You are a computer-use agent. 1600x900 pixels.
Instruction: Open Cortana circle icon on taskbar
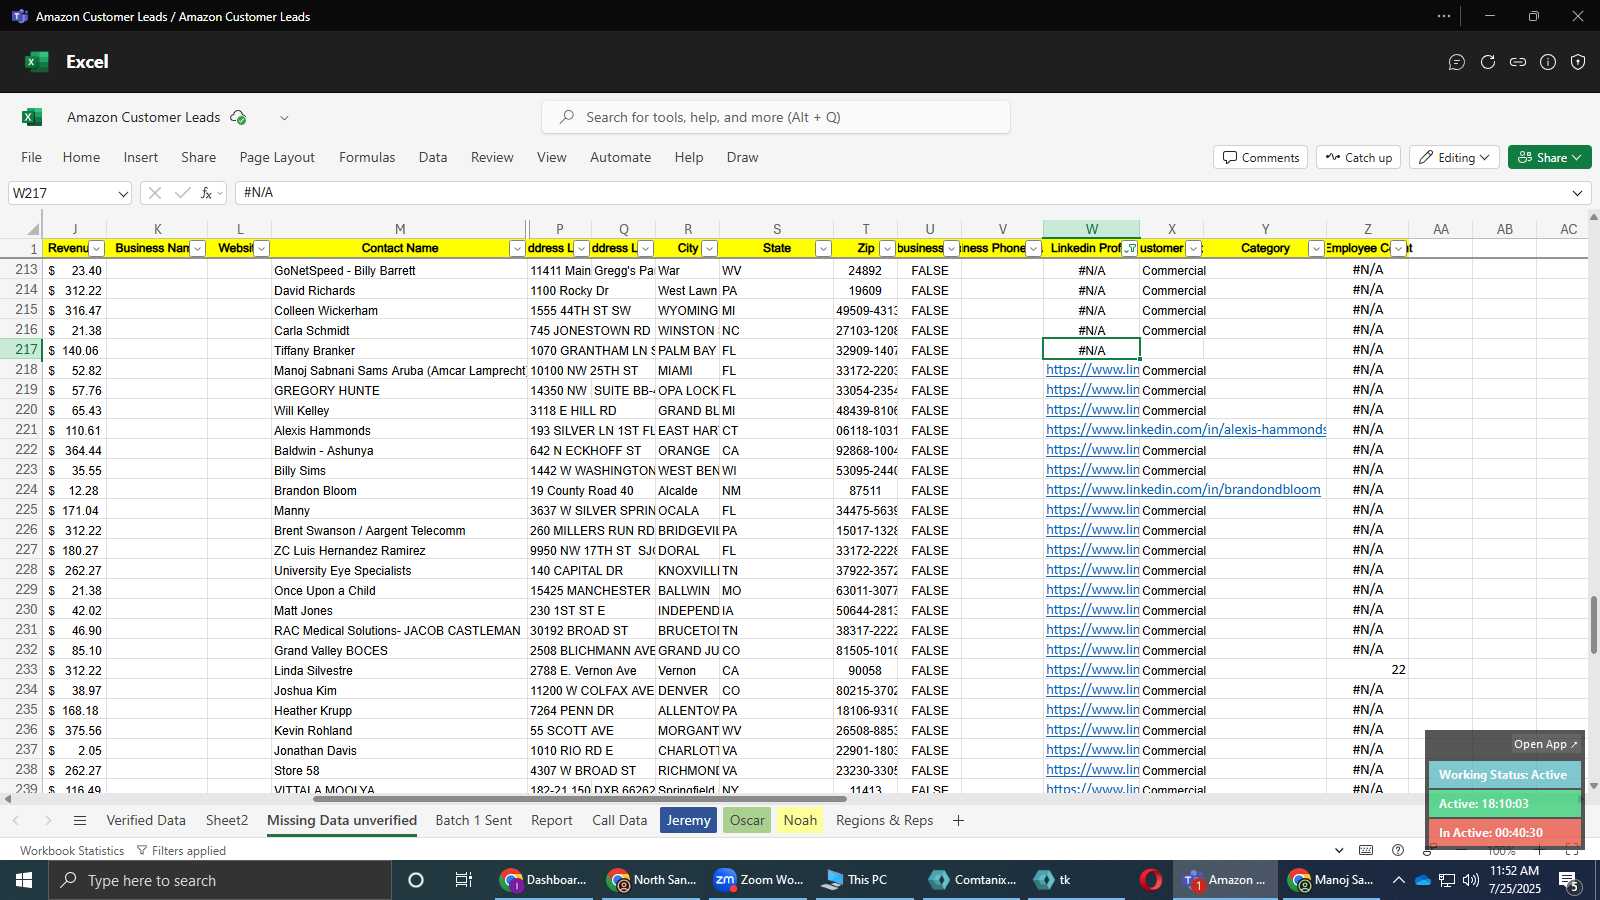pyautogui.click(x=416, y=880)
